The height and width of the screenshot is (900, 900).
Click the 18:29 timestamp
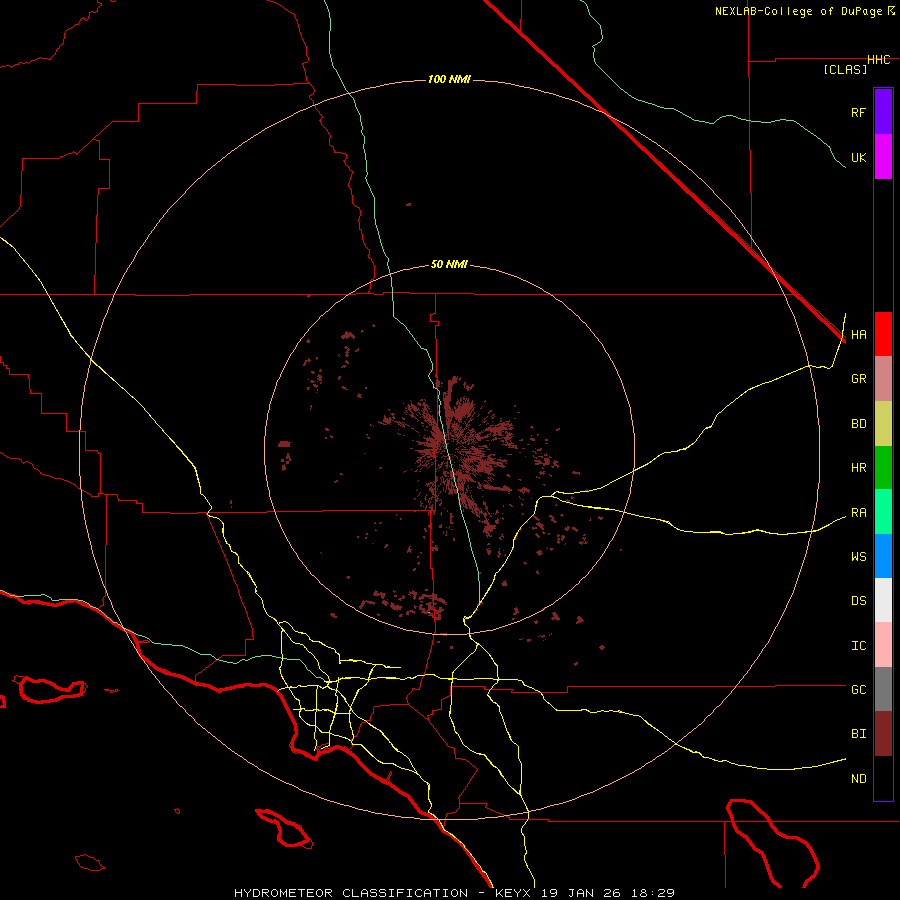point(653,893)
